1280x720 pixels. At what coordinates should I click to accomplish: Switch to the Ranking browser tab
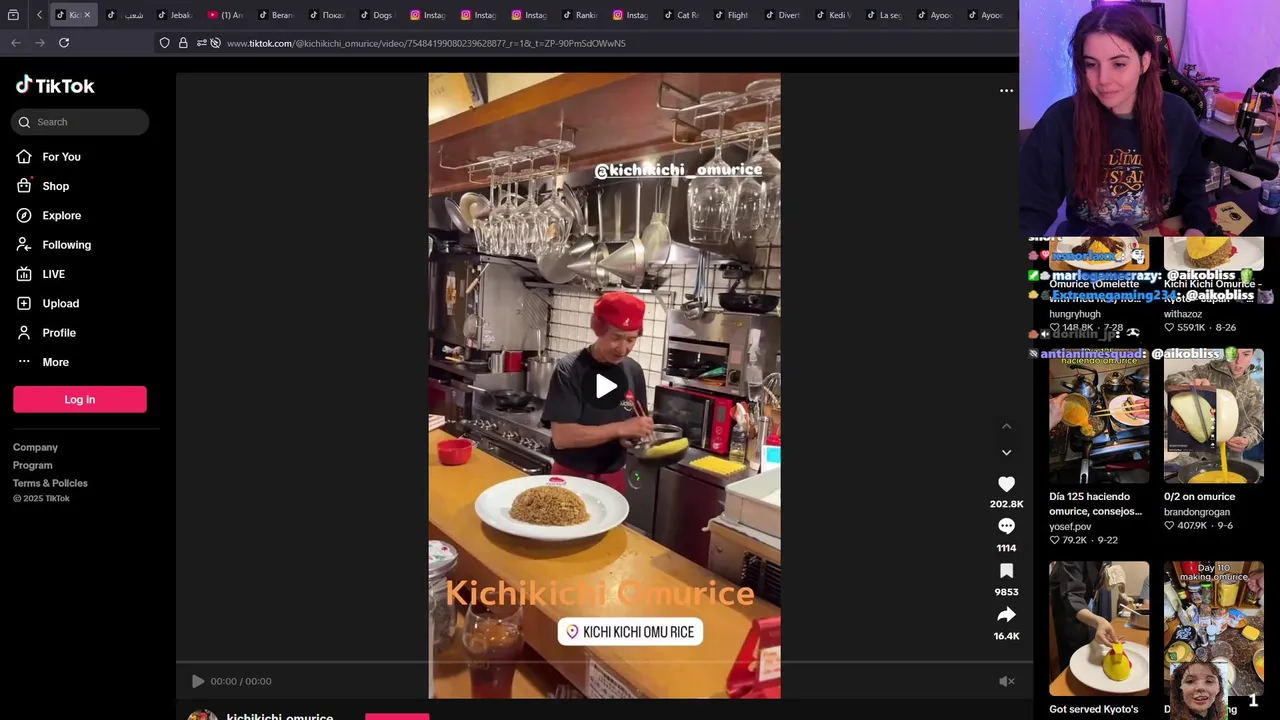580,15
